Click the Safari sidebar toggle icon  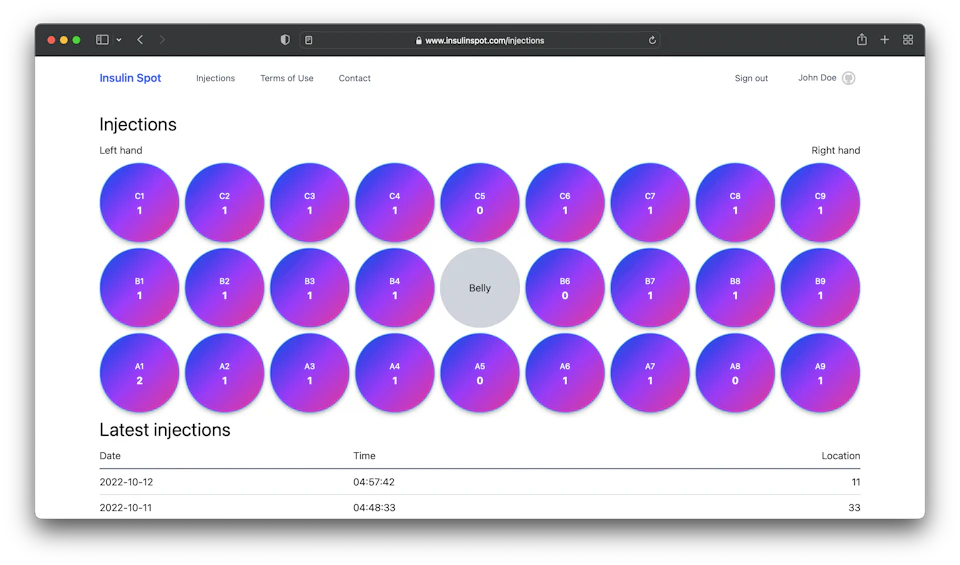click(x=102, y=40)
